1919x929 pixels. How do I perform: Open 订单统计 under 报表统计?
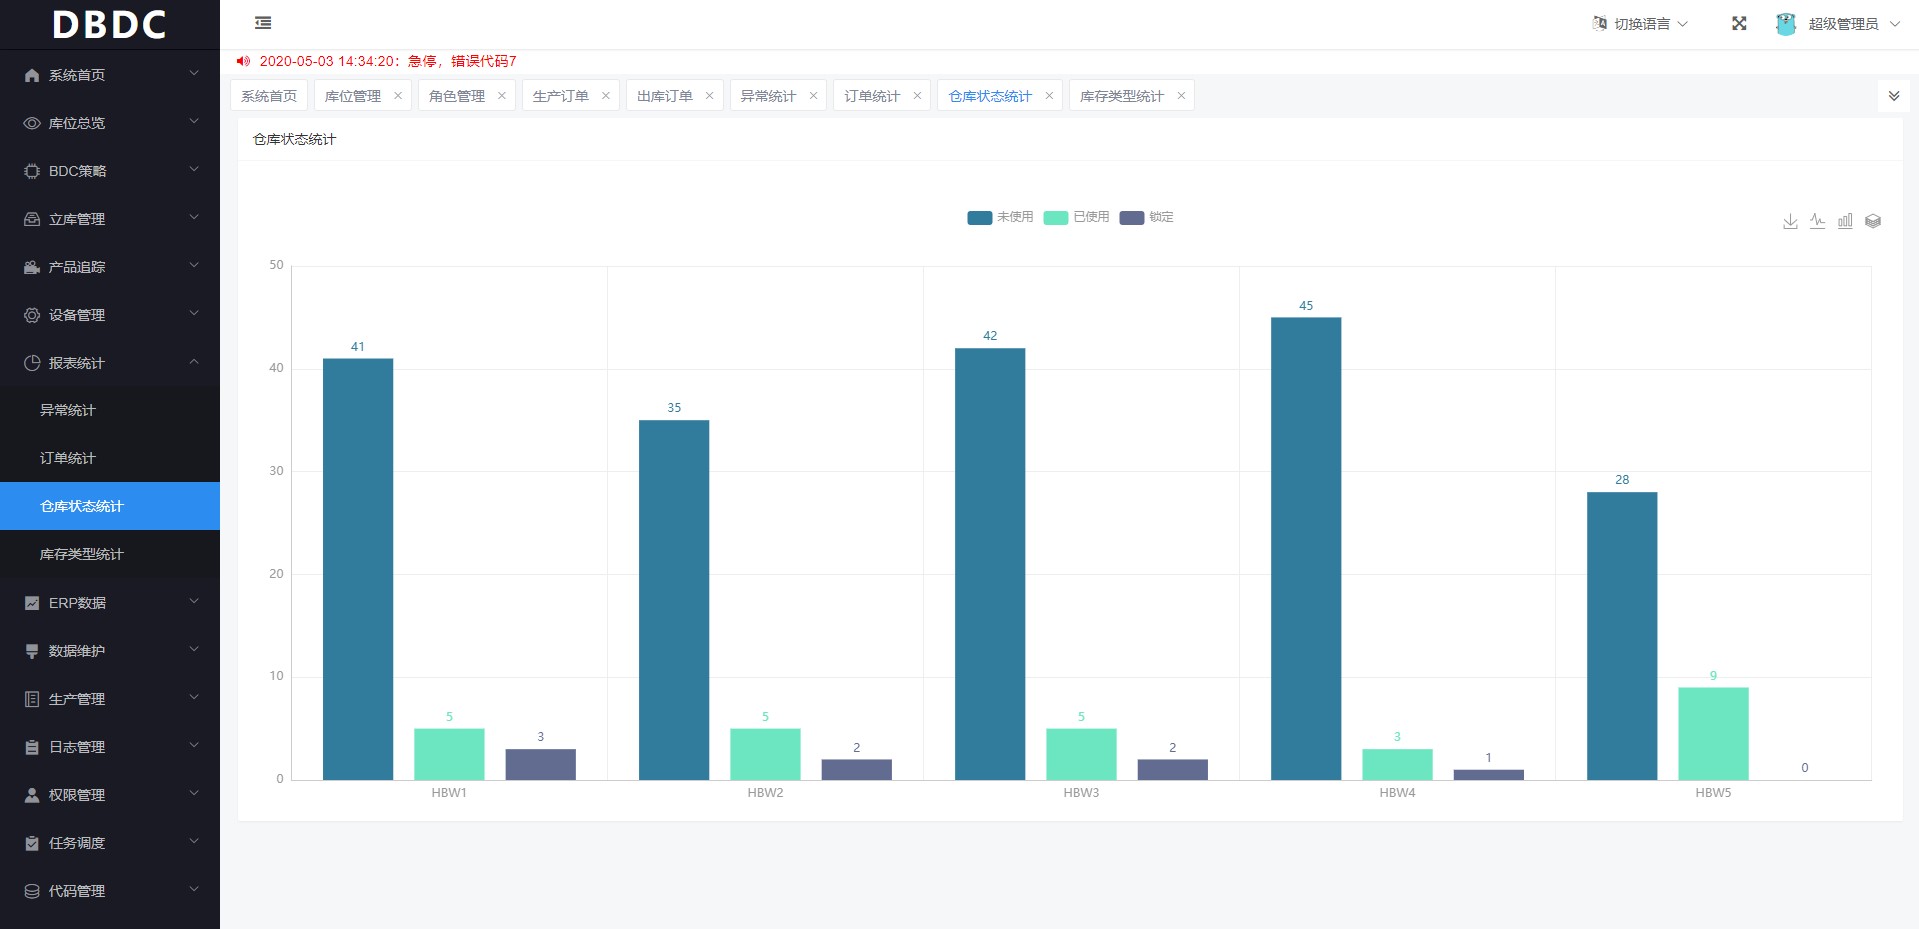click(x=68, y=458)
